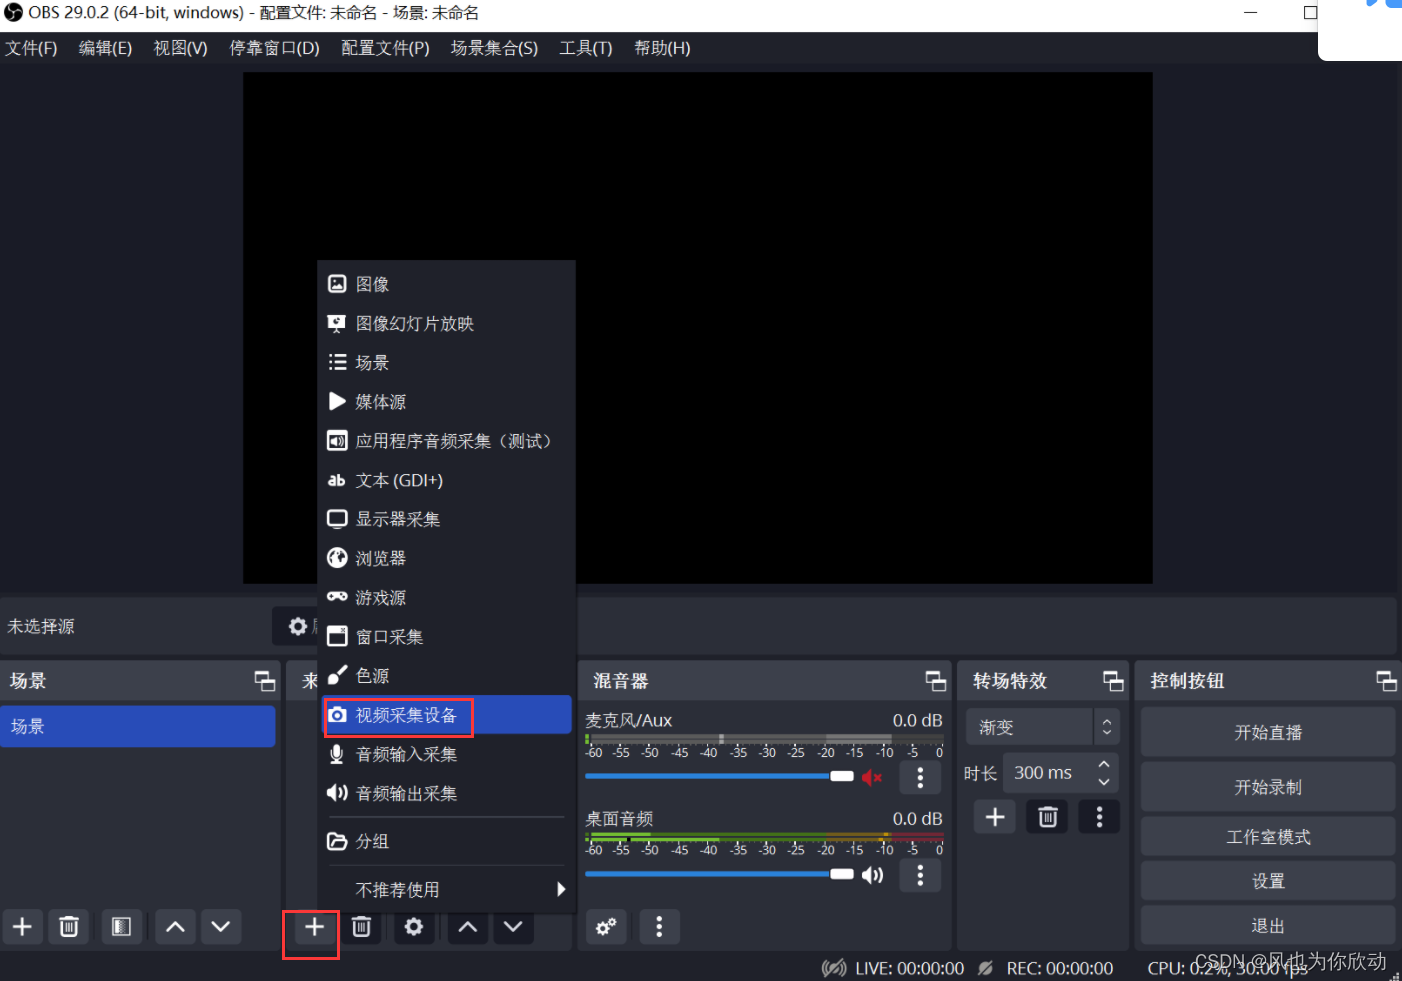The width and height of the screenshot is (1402, 981).
Task: Choose 场景 source in add menu
Action: 447,362
